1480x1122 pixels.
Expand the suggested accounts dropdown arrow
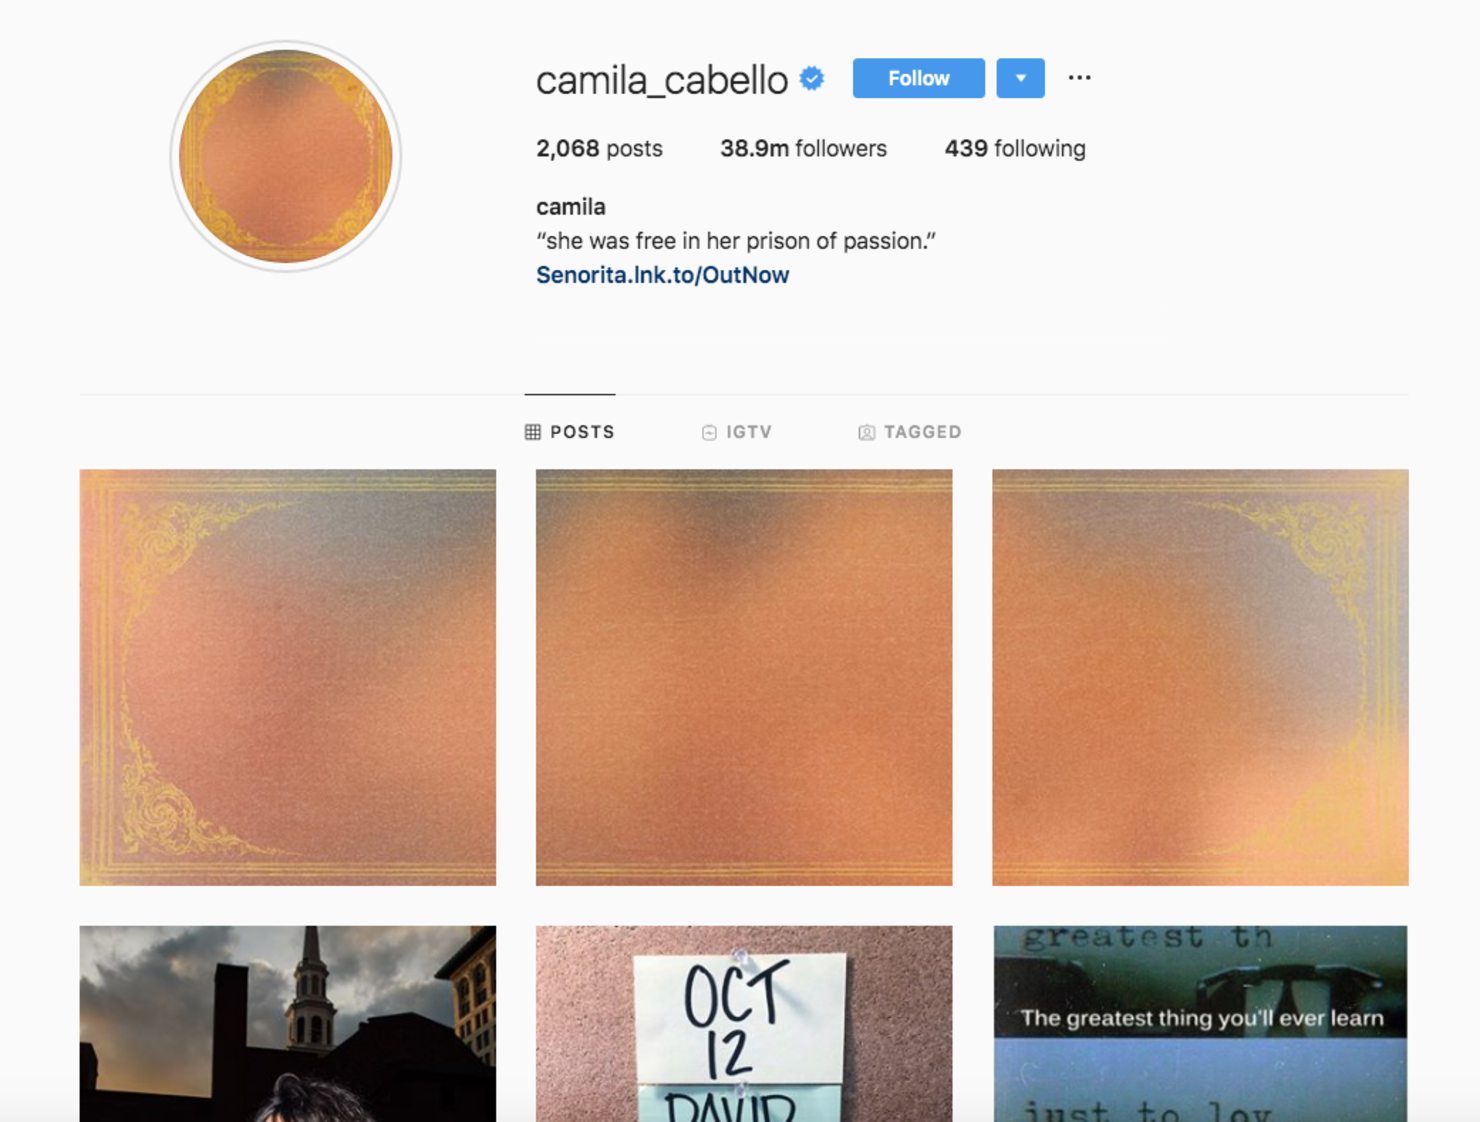[x=1020, y=78]
